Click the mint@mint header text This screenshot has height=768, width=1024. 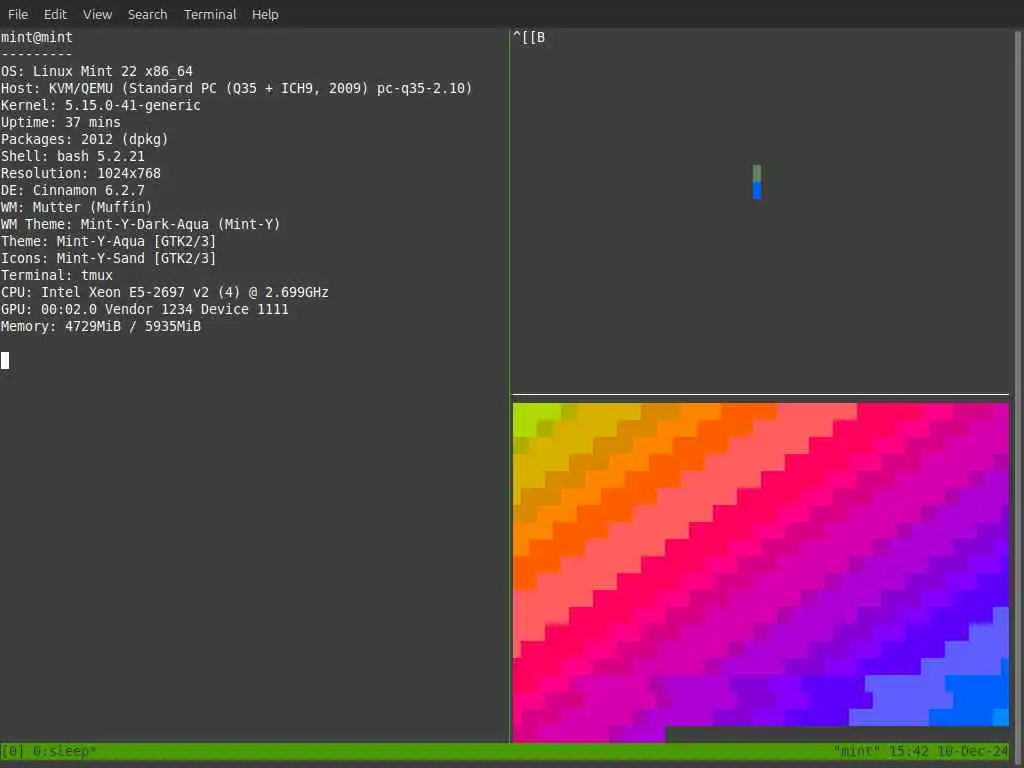click(37, 37)
